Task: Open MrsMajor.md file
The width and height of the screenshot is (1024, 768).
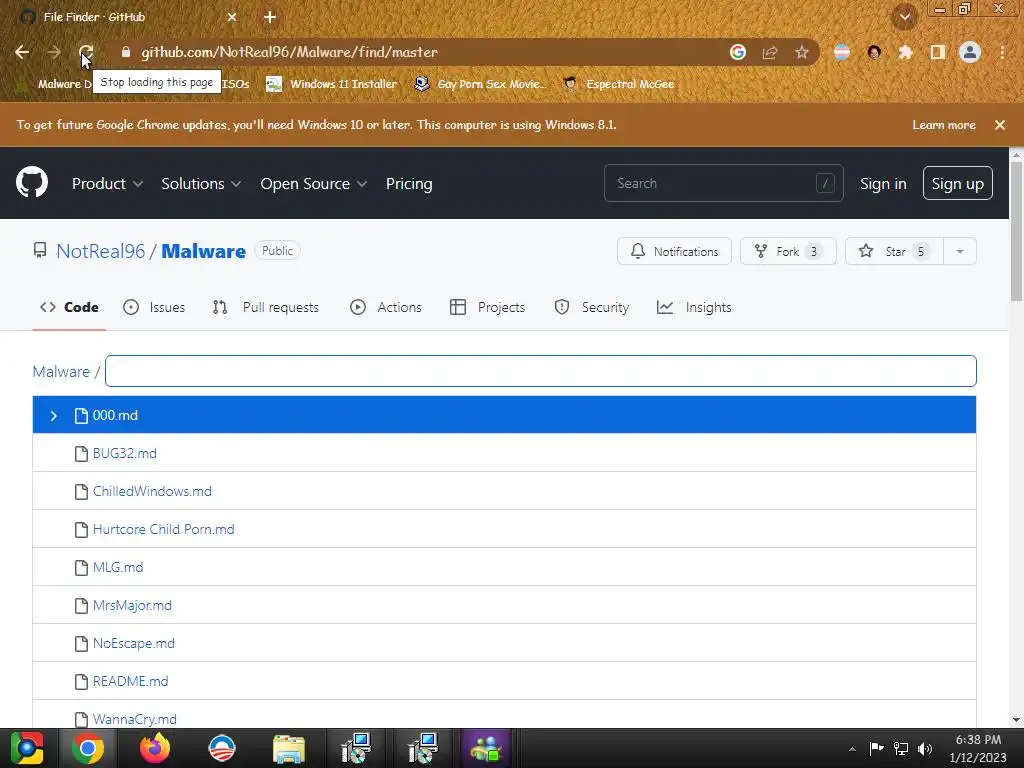Action: click(x=132, y=605)
